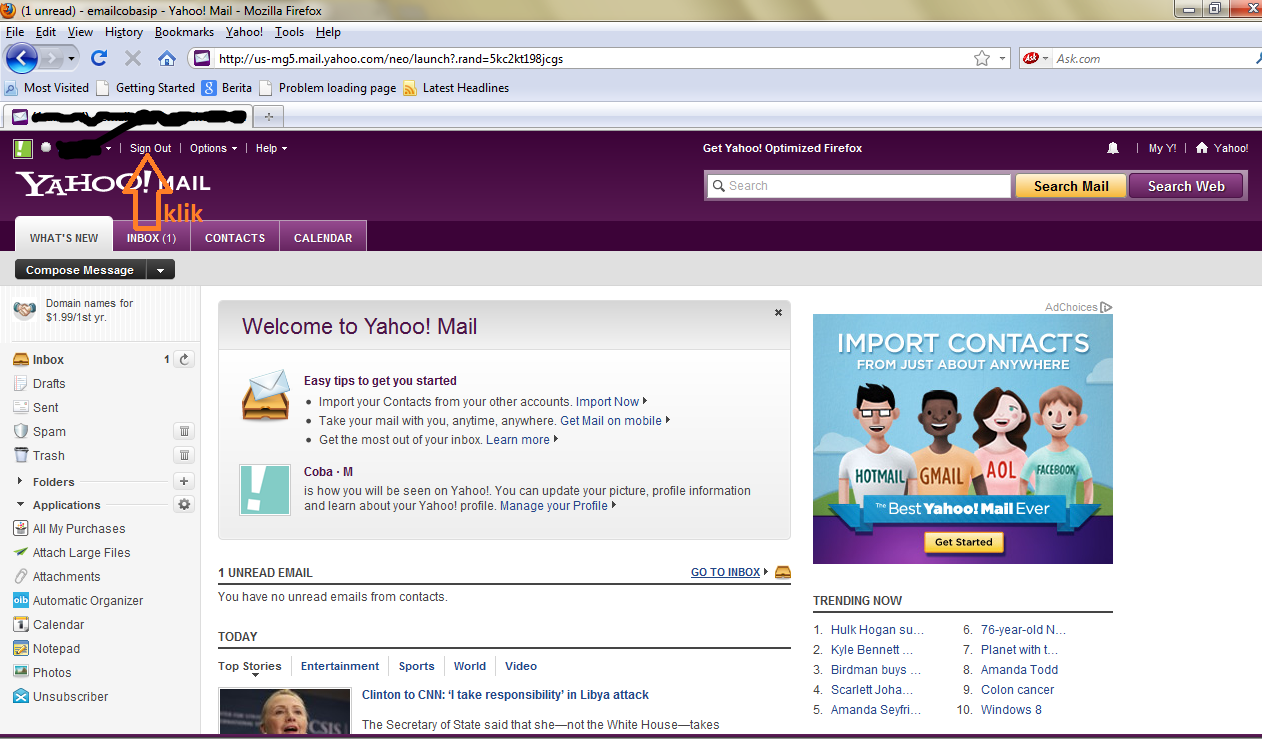Switch to the CONTACTS tab
The image size is (1262, 739).
click(x=235, y=238)
